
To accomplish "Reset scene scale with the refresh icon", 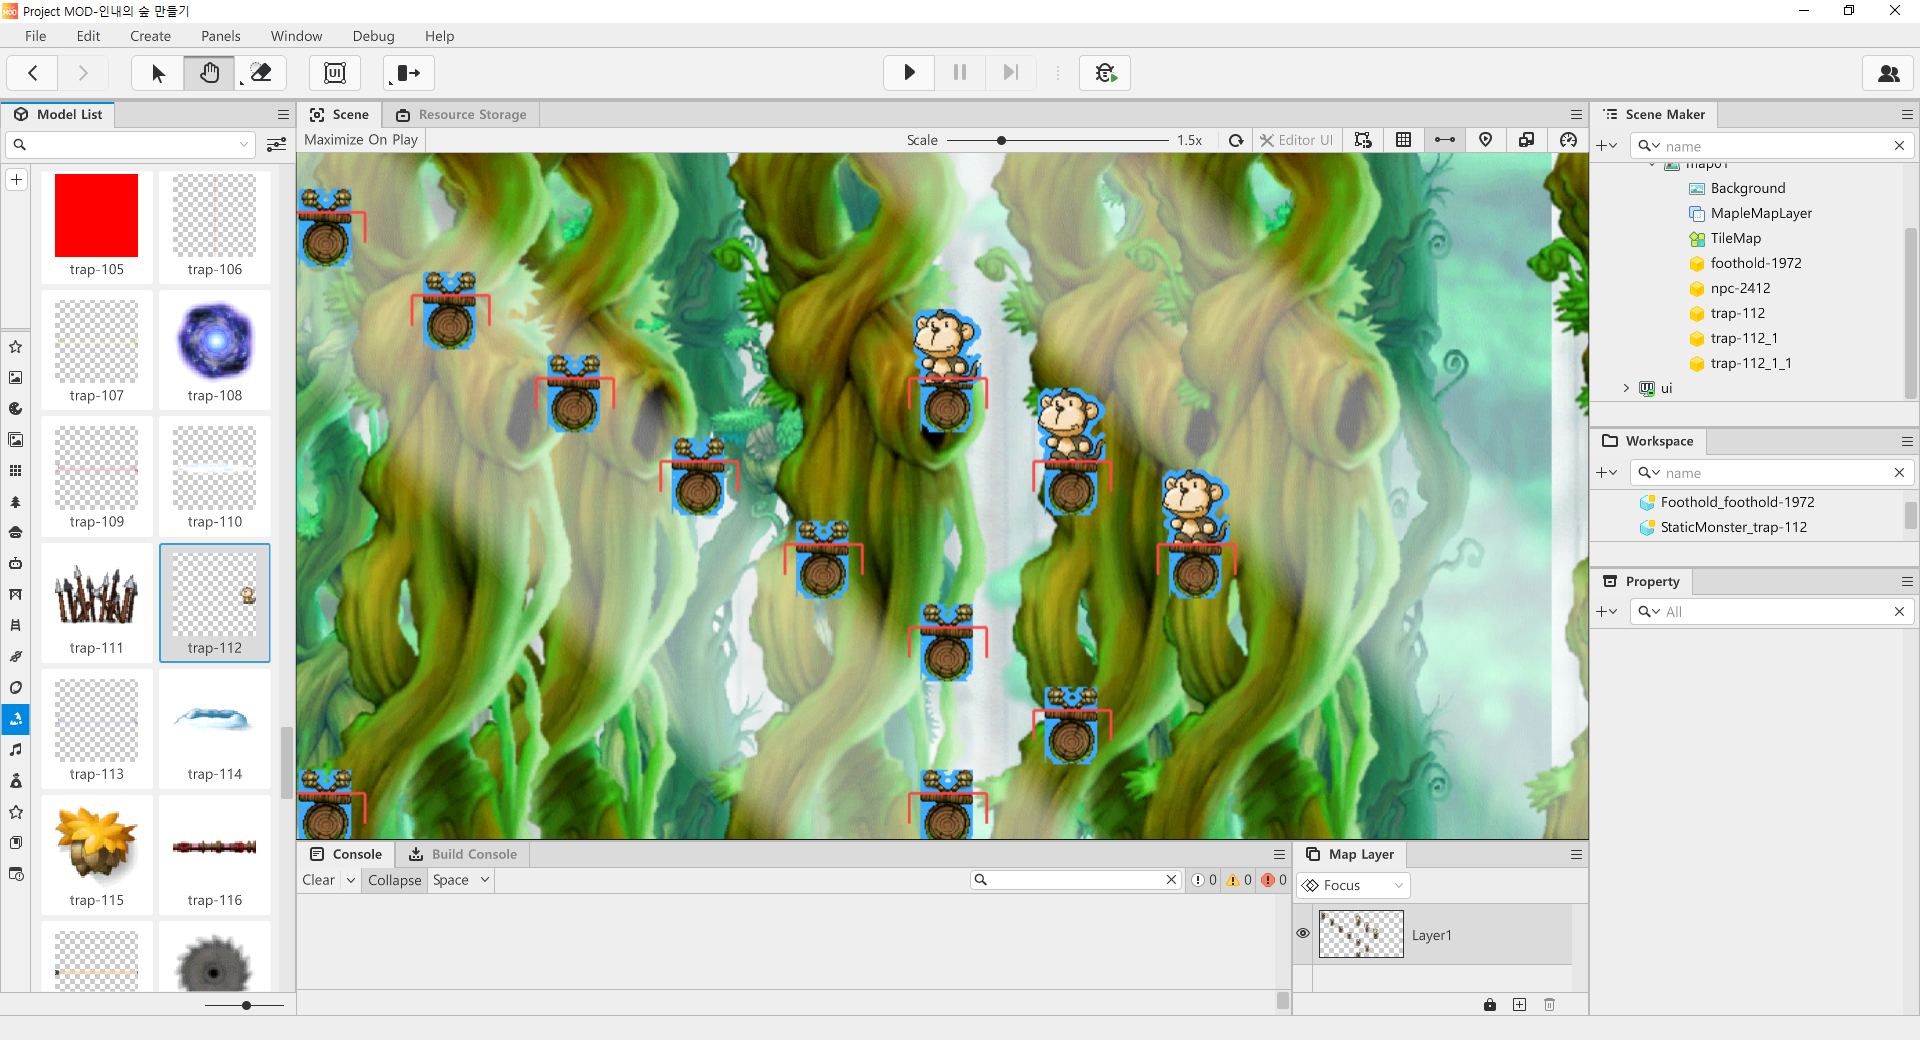I will [x=1236, y=140].
